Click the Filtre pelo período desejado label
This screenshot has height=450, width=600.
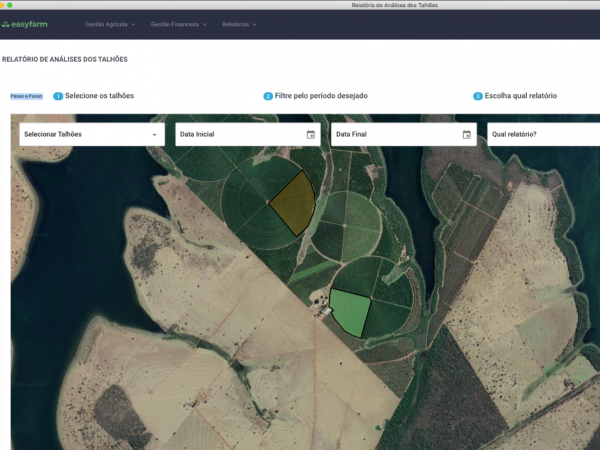click(321, 96)
